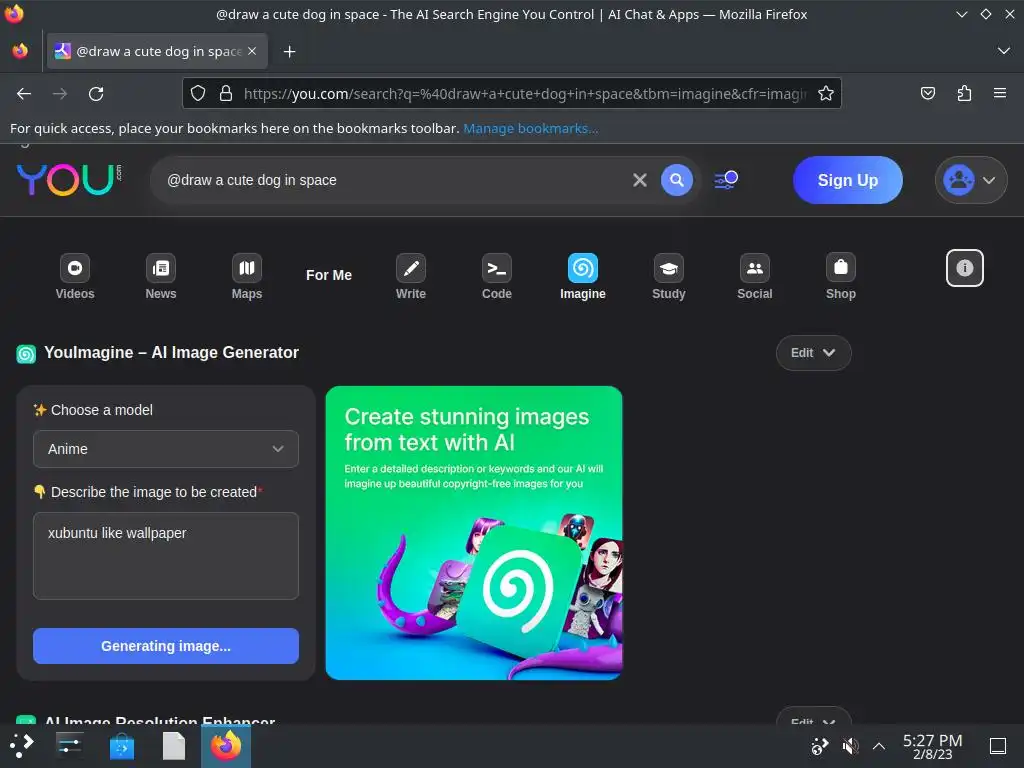
Task: Open the Social app
Action: (754, 276)
